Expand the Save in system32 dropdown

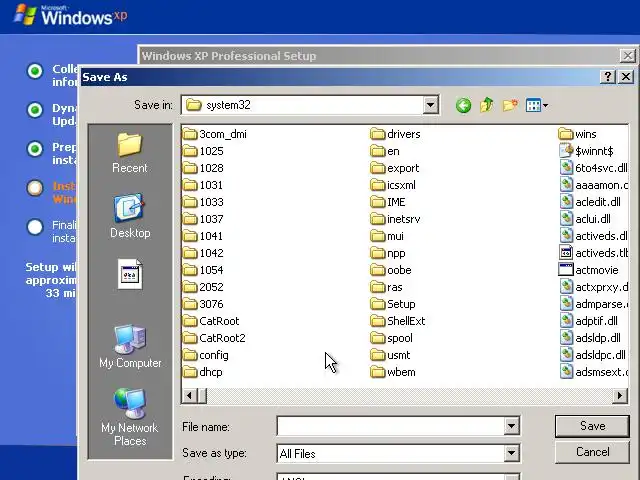click(430, 105)
